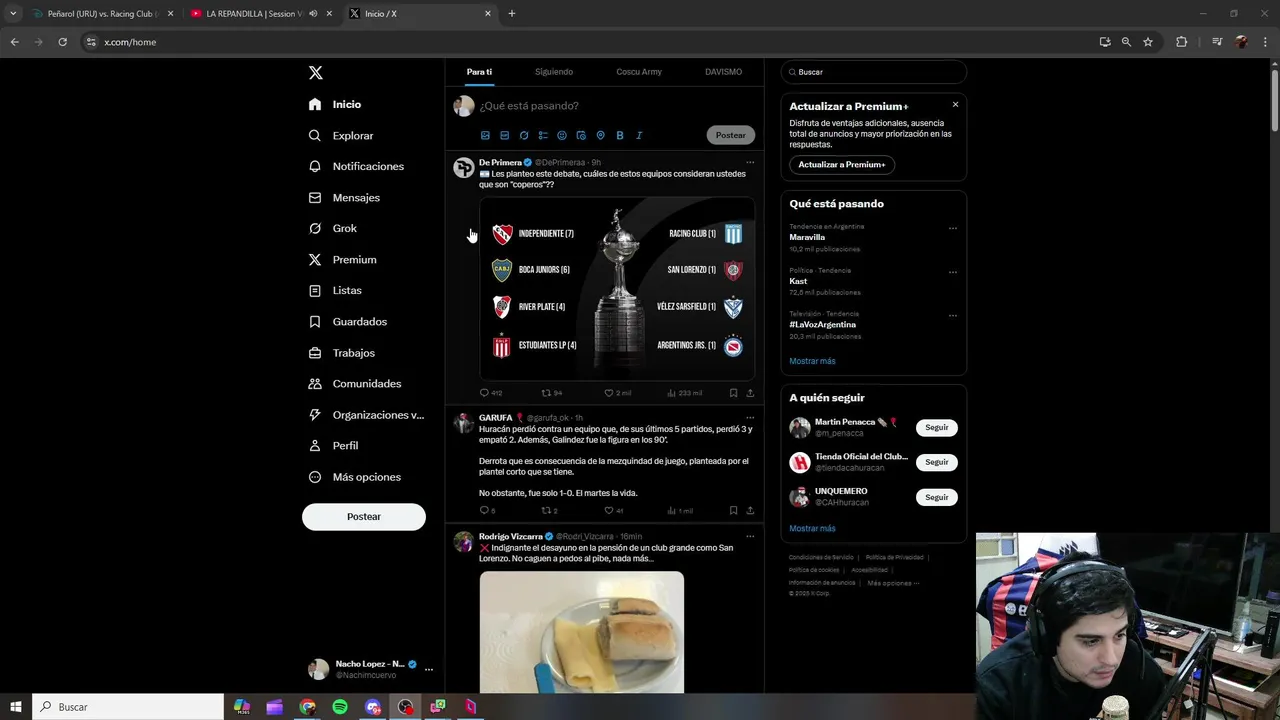Viewport: 1280px width, 720px height.
Task: Open the Explorar search page
Action: 341,135
